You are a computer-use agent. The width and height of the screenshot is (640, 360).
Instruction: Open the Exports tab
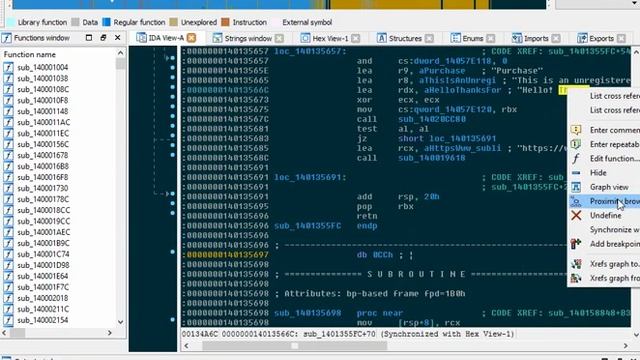tap(601, 38)
